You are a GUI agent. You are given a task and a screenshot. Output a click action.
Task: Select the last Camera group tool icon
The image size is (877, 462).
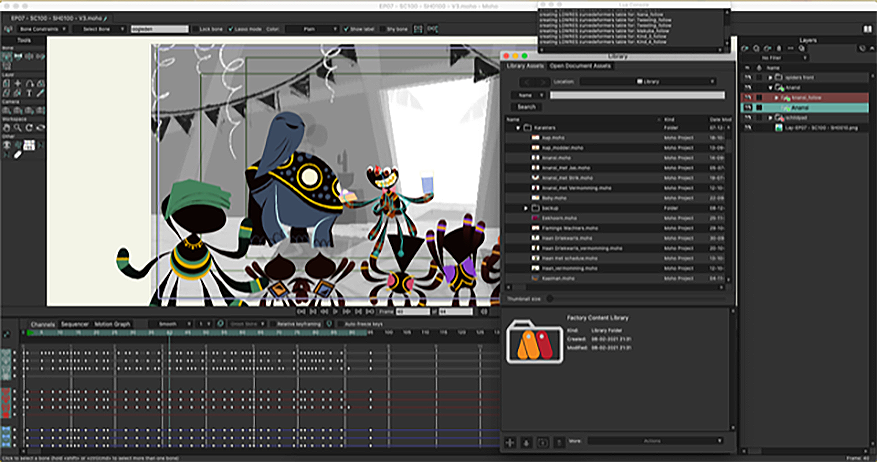pos(40,111)
